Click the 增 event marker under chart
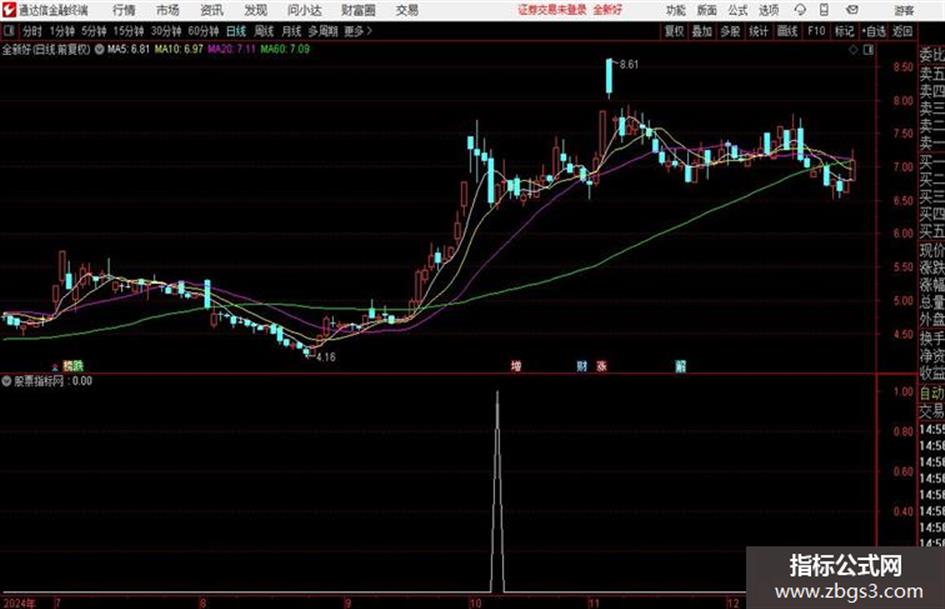 516,365
